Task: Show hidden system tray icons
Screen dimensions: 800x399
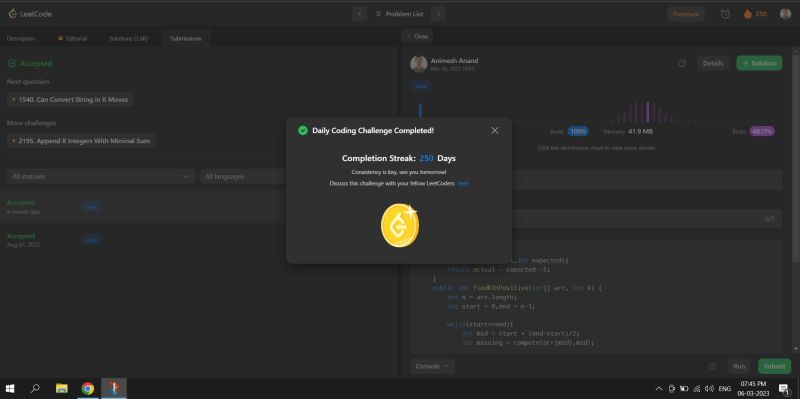Action: (x=659, y=389)
